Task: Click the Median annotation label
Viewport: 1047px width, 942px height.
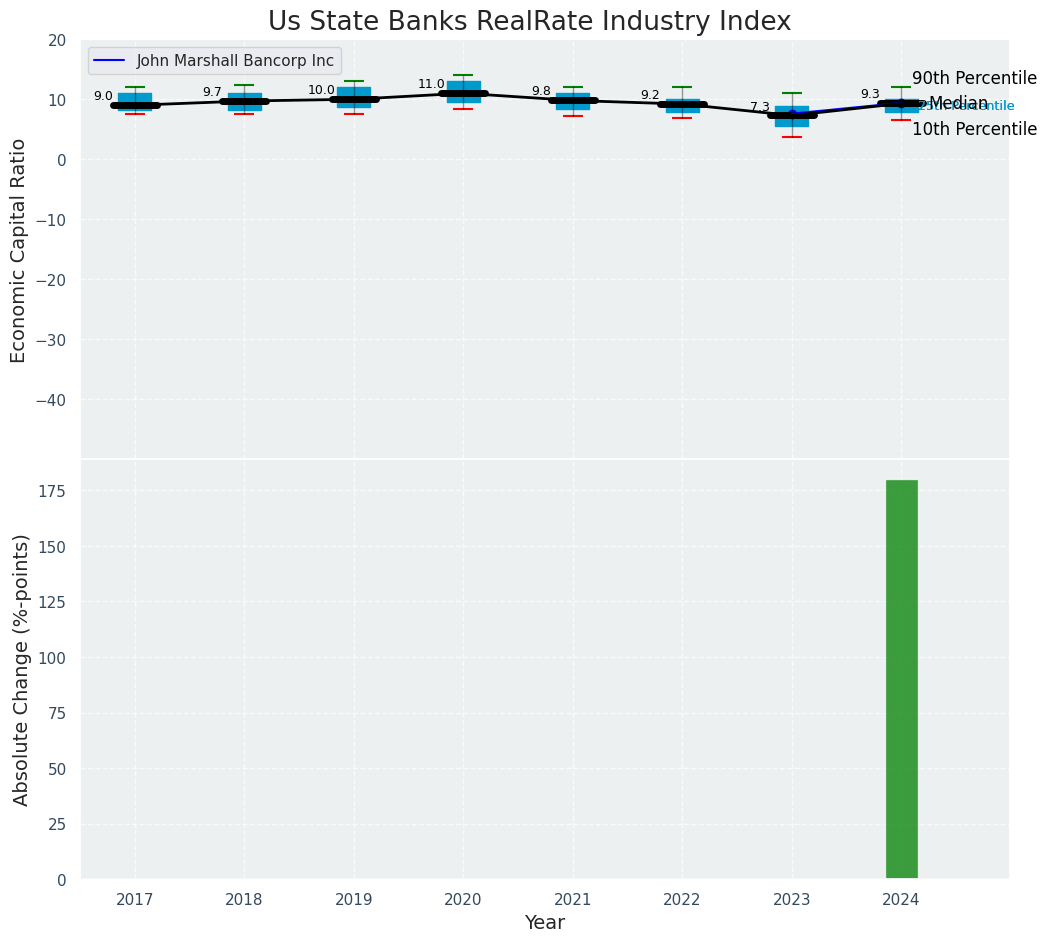Action: point(958,103)
